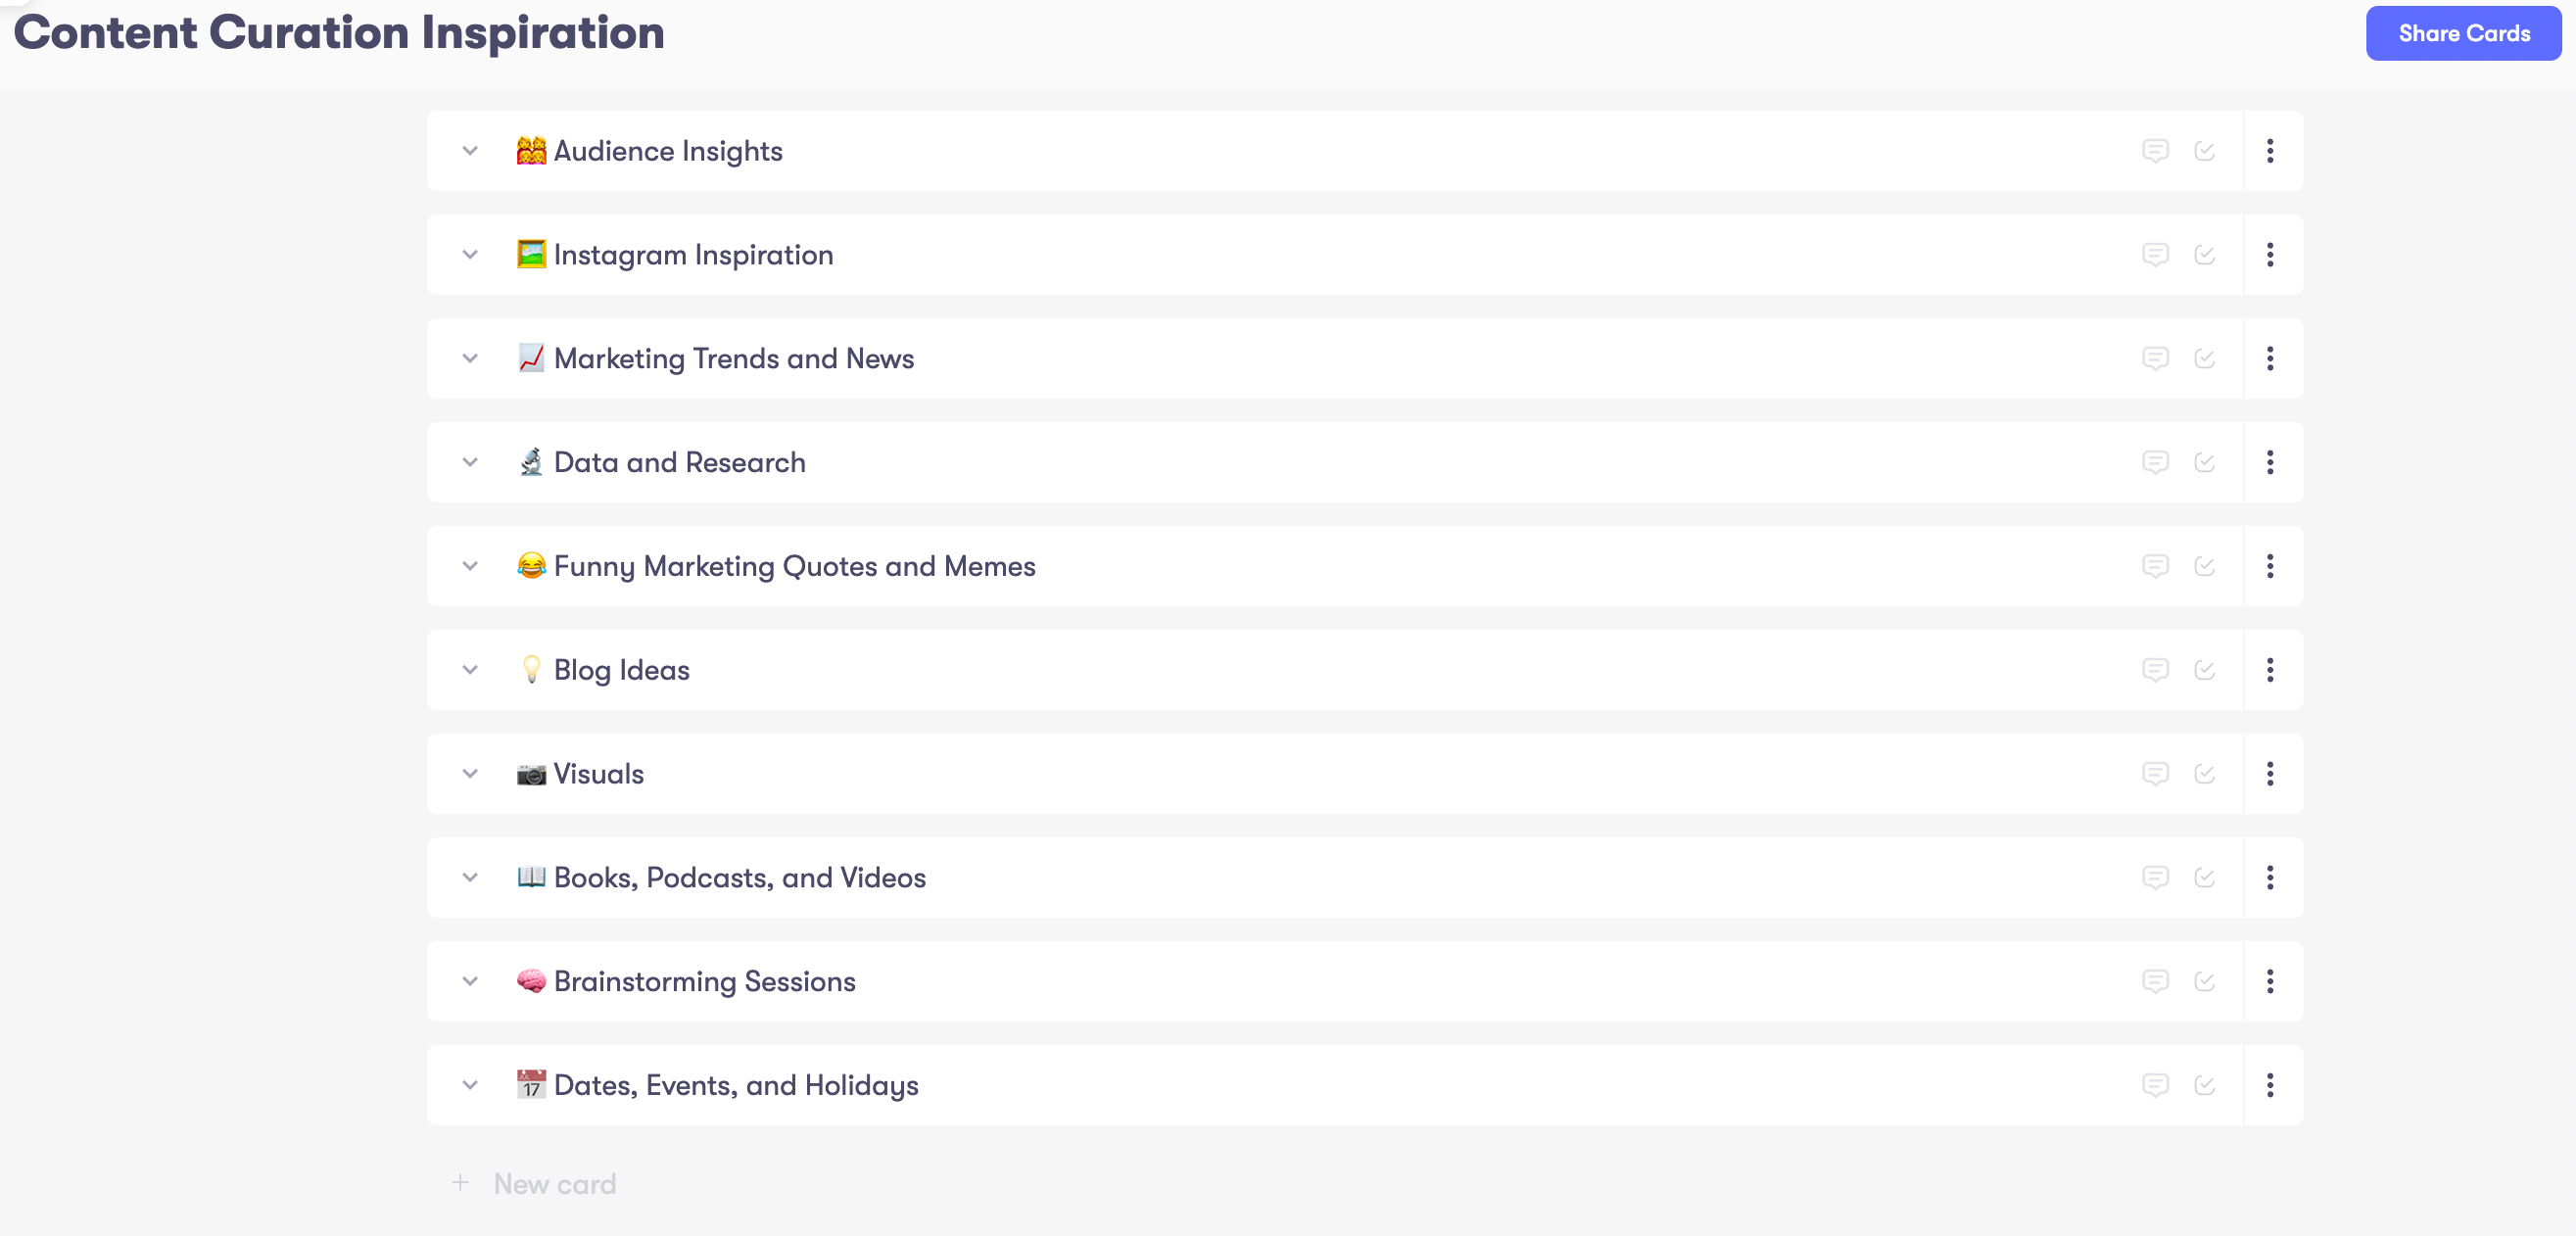Mark Funny Marketing Quotes and Memes complete
This screenshot has width=2576, height=1236.
tap(2204, 566)
